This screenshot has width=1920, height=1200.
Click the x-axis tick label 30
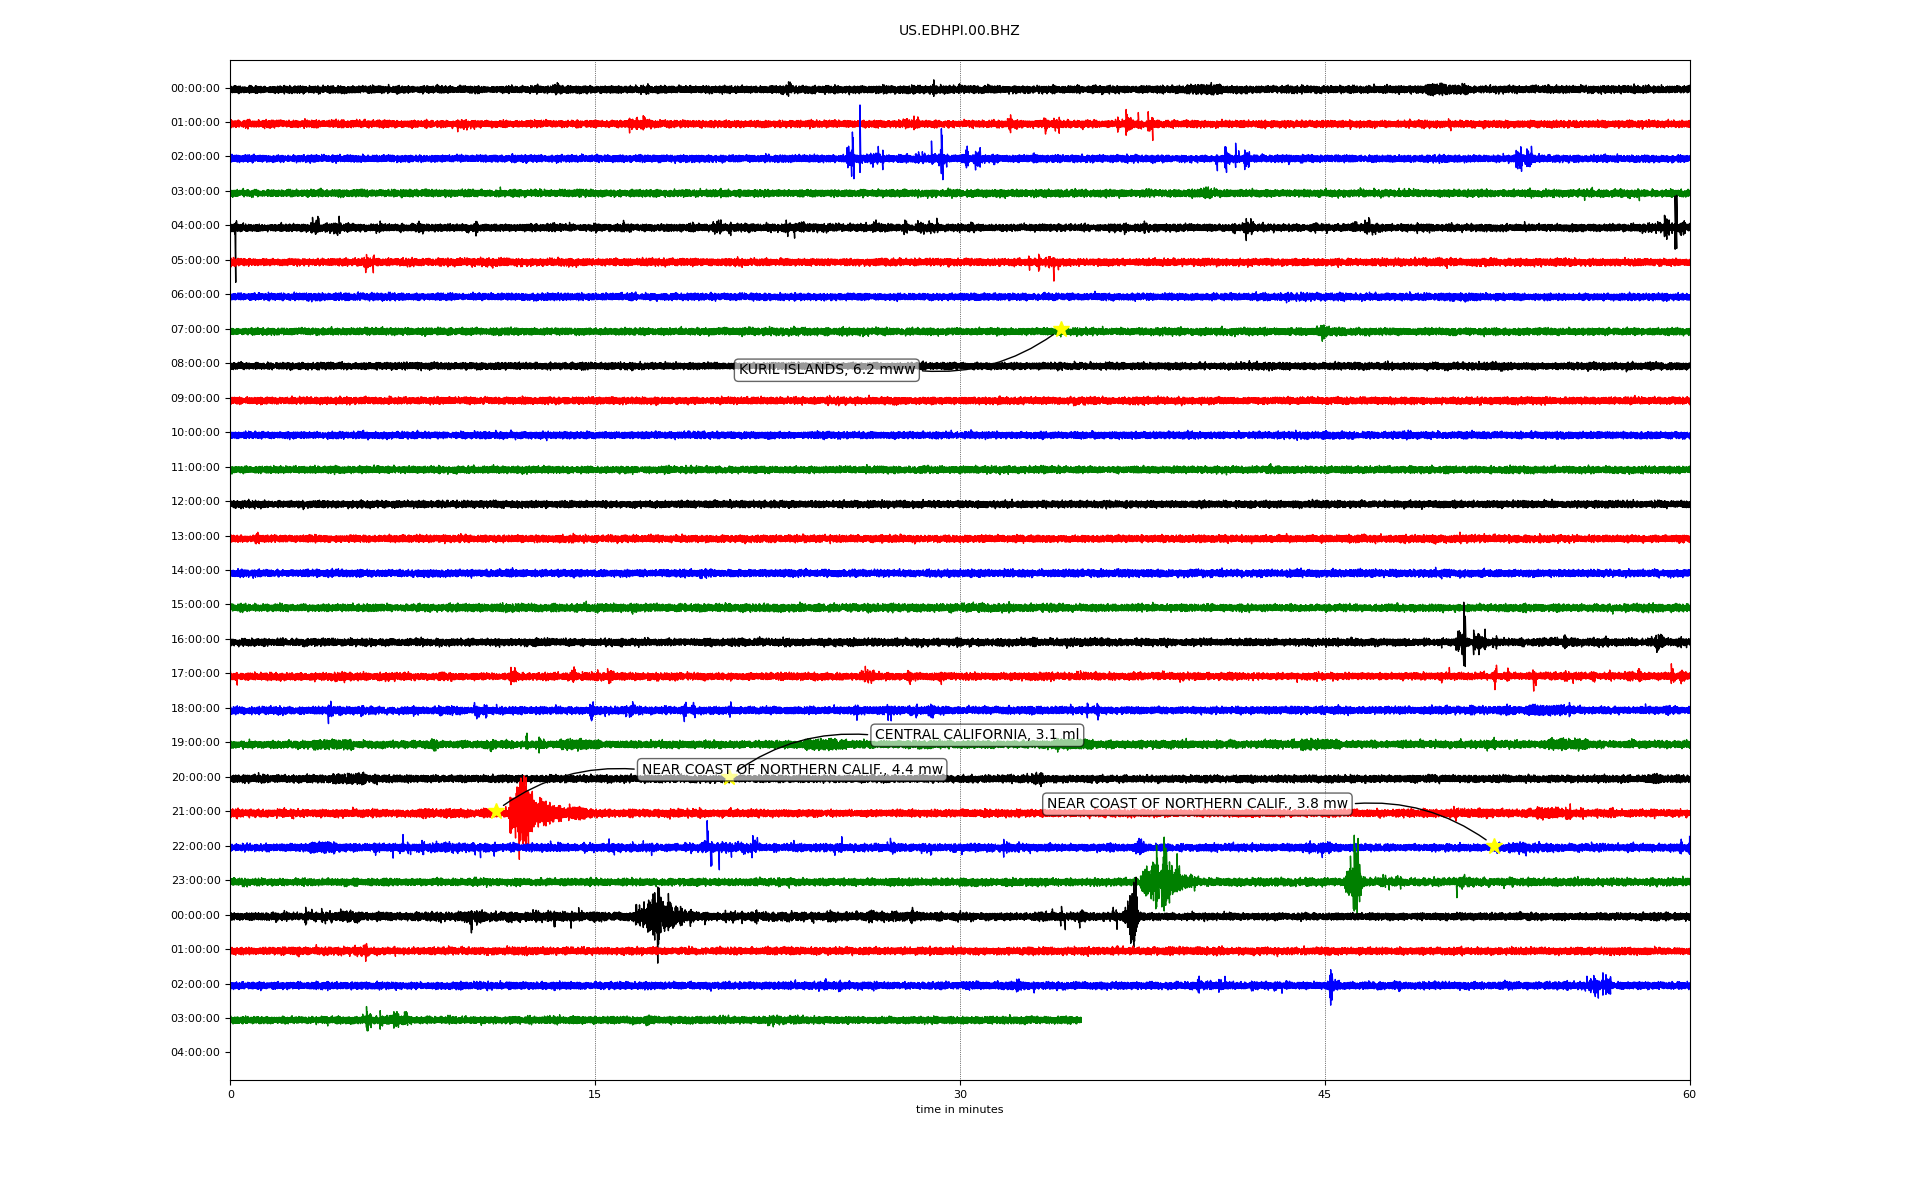[960, 1094]
